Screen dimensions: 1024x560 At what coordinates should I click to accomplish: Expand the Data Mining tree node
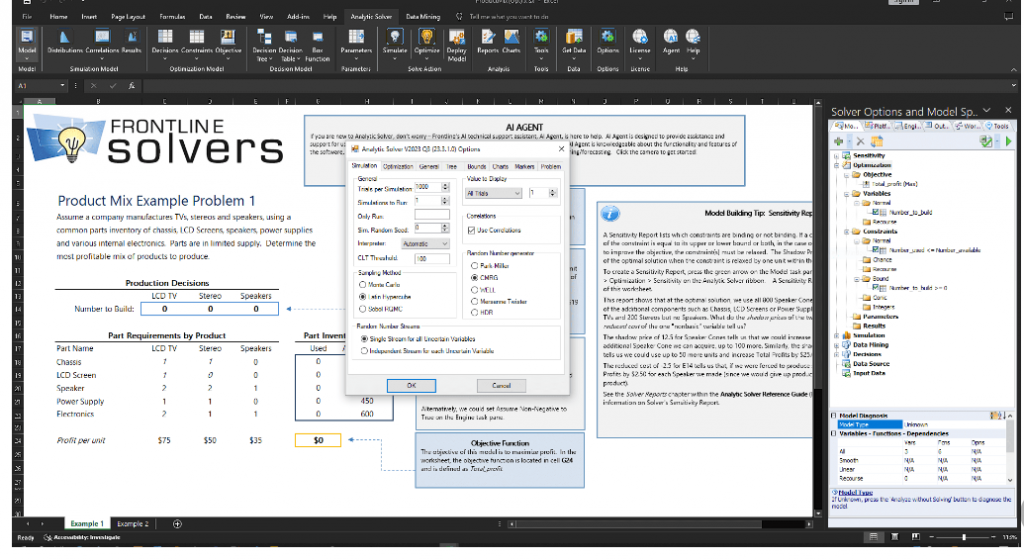(837, 345)
